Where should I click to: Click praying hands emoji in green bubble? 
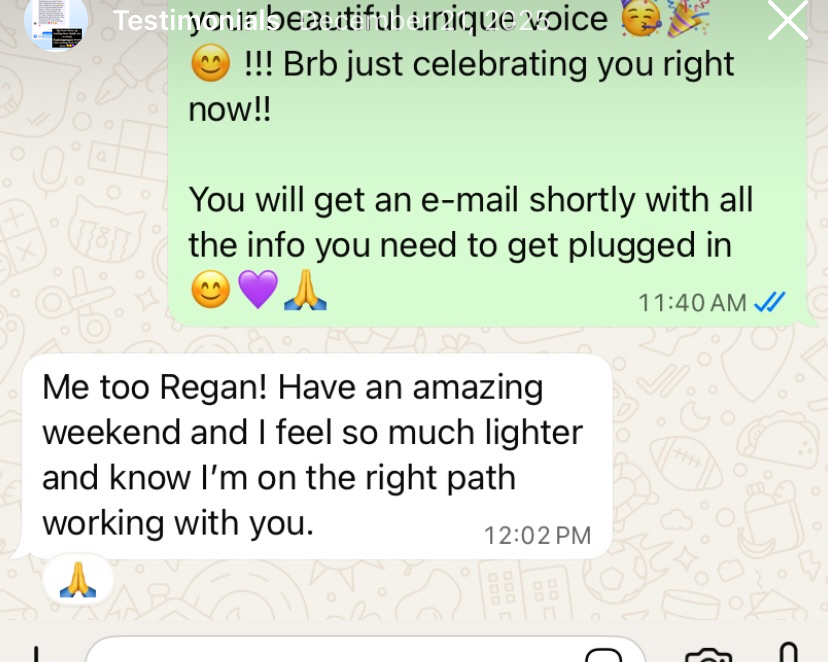tap(305, 289)
